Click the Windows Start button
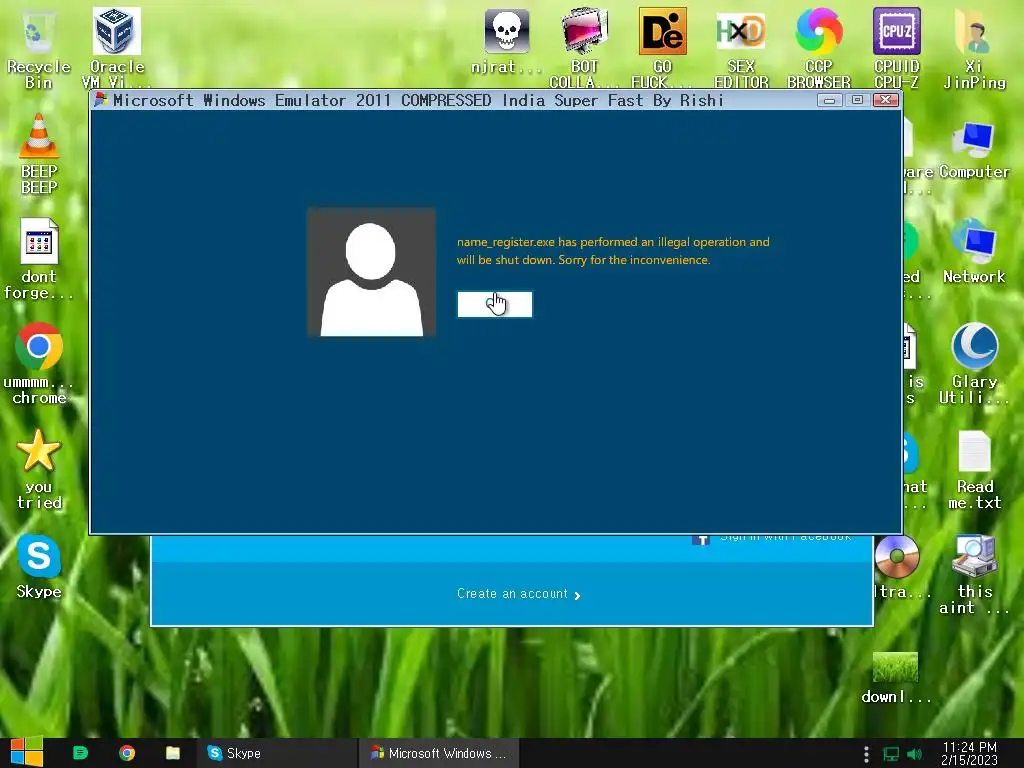The image size is (1024, 768). 27,752
